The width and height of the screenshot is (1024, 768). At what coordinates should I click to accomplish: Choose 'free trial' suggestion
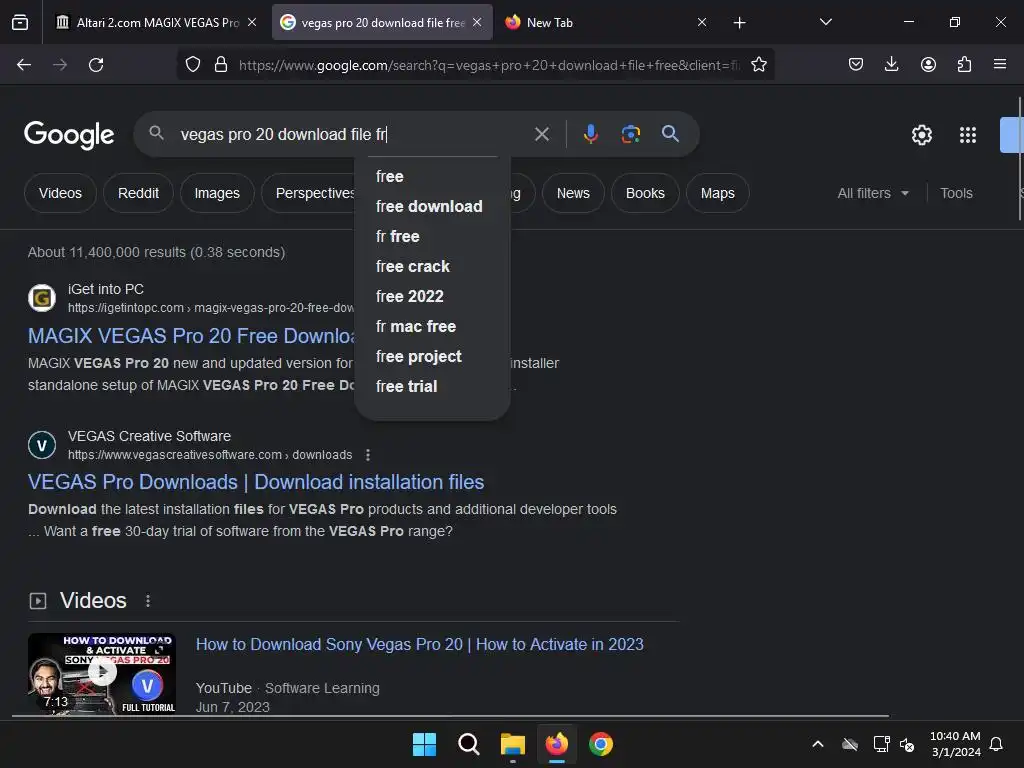[432, 387]
